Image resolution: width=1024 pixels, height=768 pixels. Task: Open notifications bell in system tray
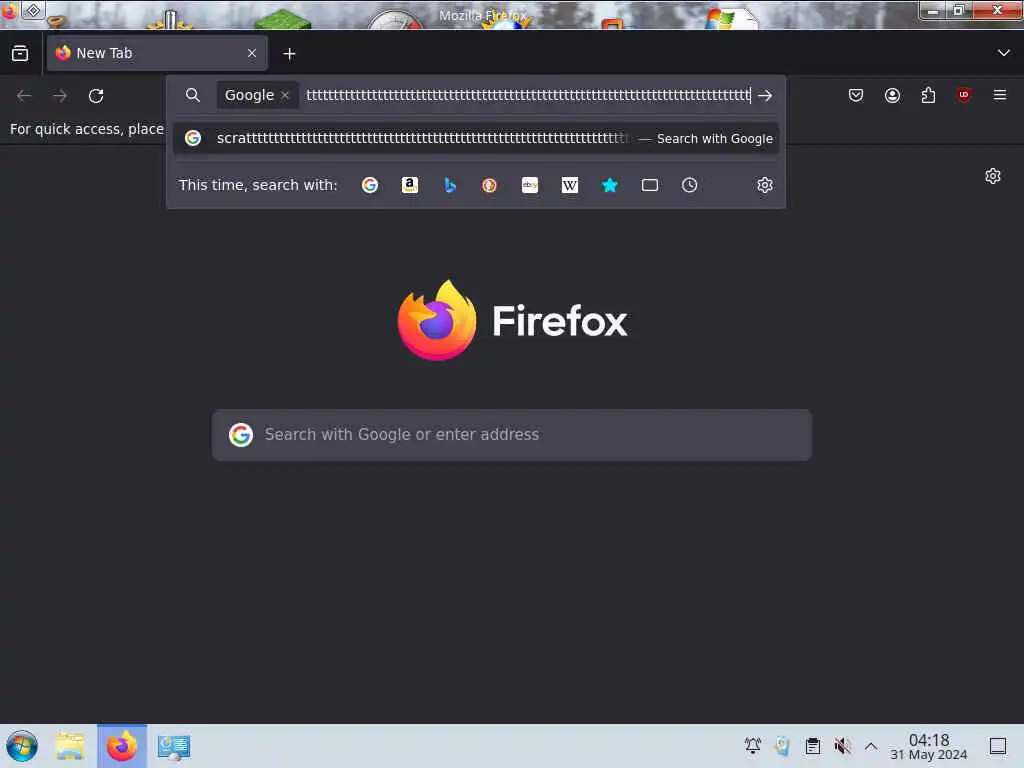[x=753, y=746]
